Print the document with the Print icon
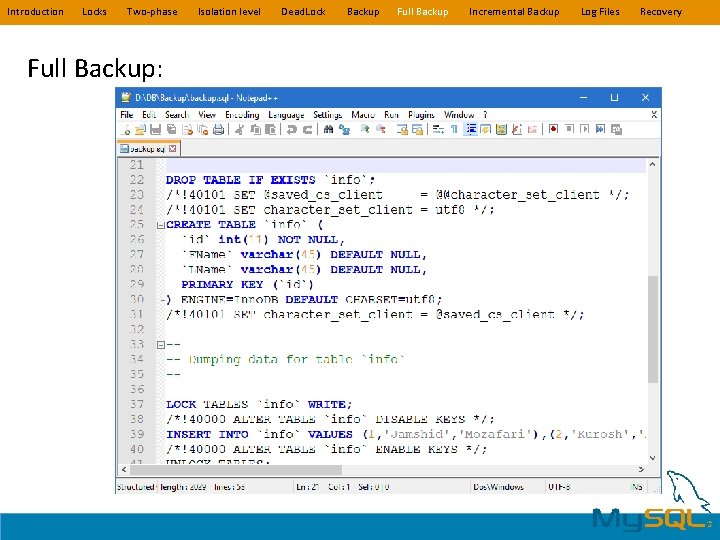The height and width of the screenshot is (540, 720). [x=219, y=129]
